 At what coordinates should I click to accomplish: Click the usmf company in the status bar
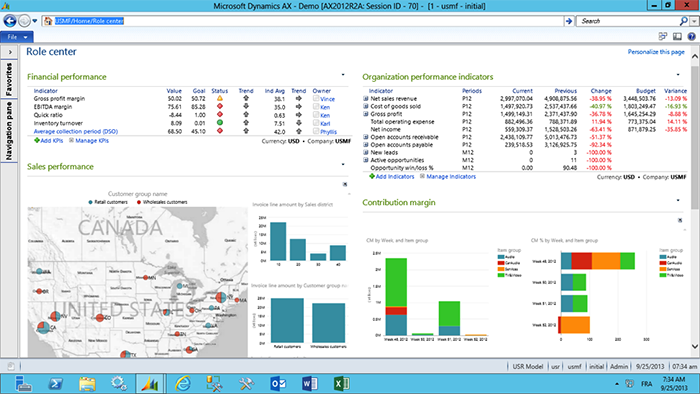coord(575,366)
